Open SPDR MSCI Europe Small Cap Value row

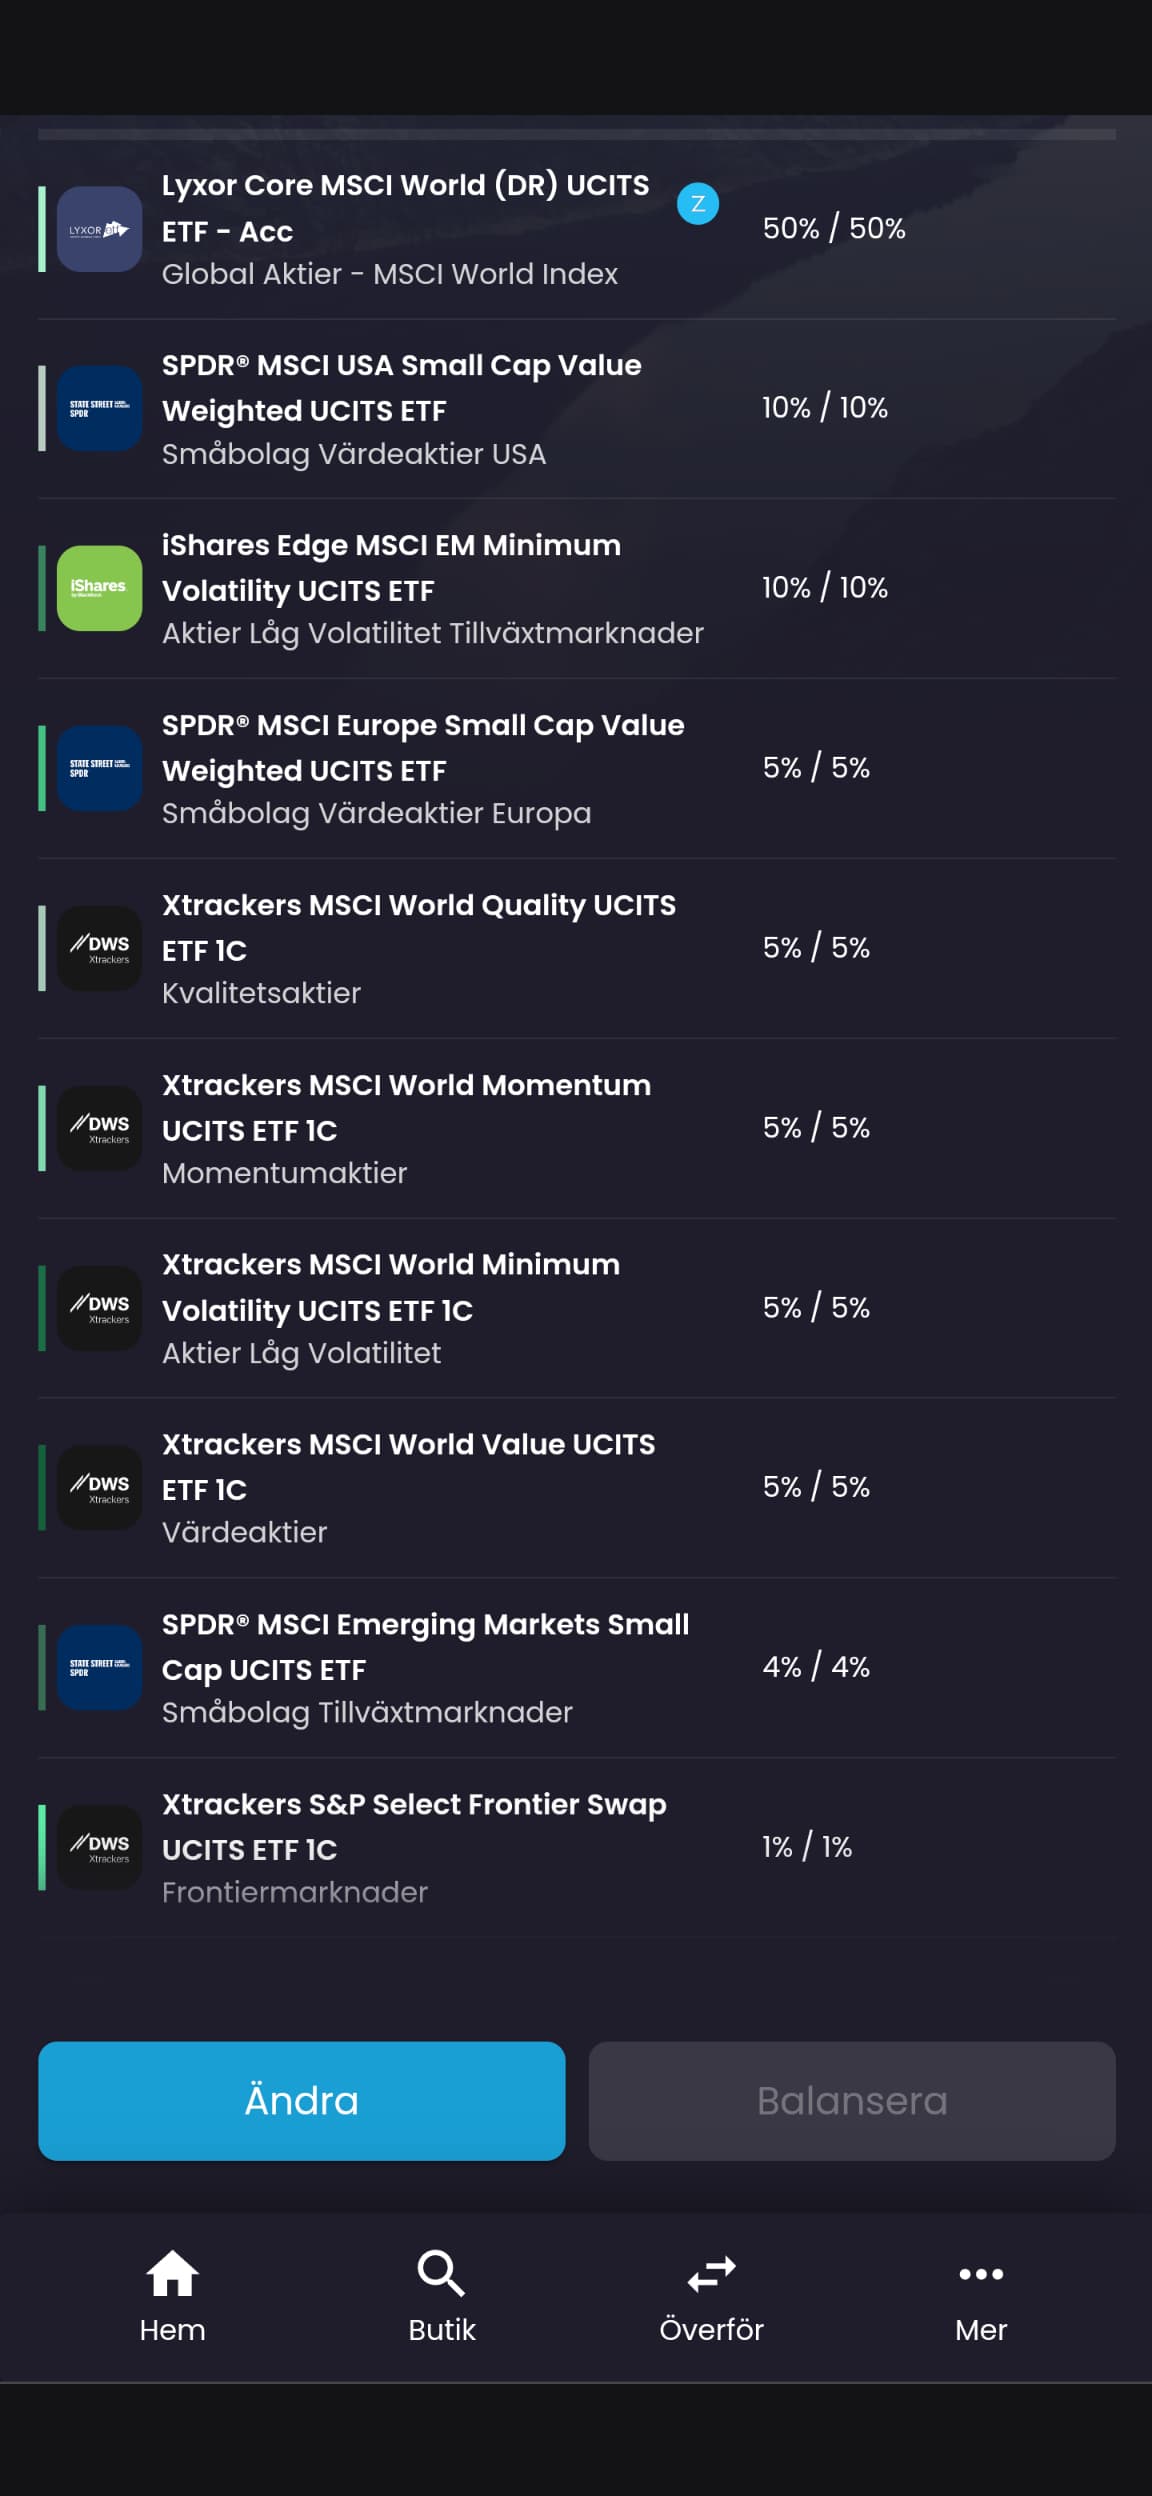pos(423,748)
